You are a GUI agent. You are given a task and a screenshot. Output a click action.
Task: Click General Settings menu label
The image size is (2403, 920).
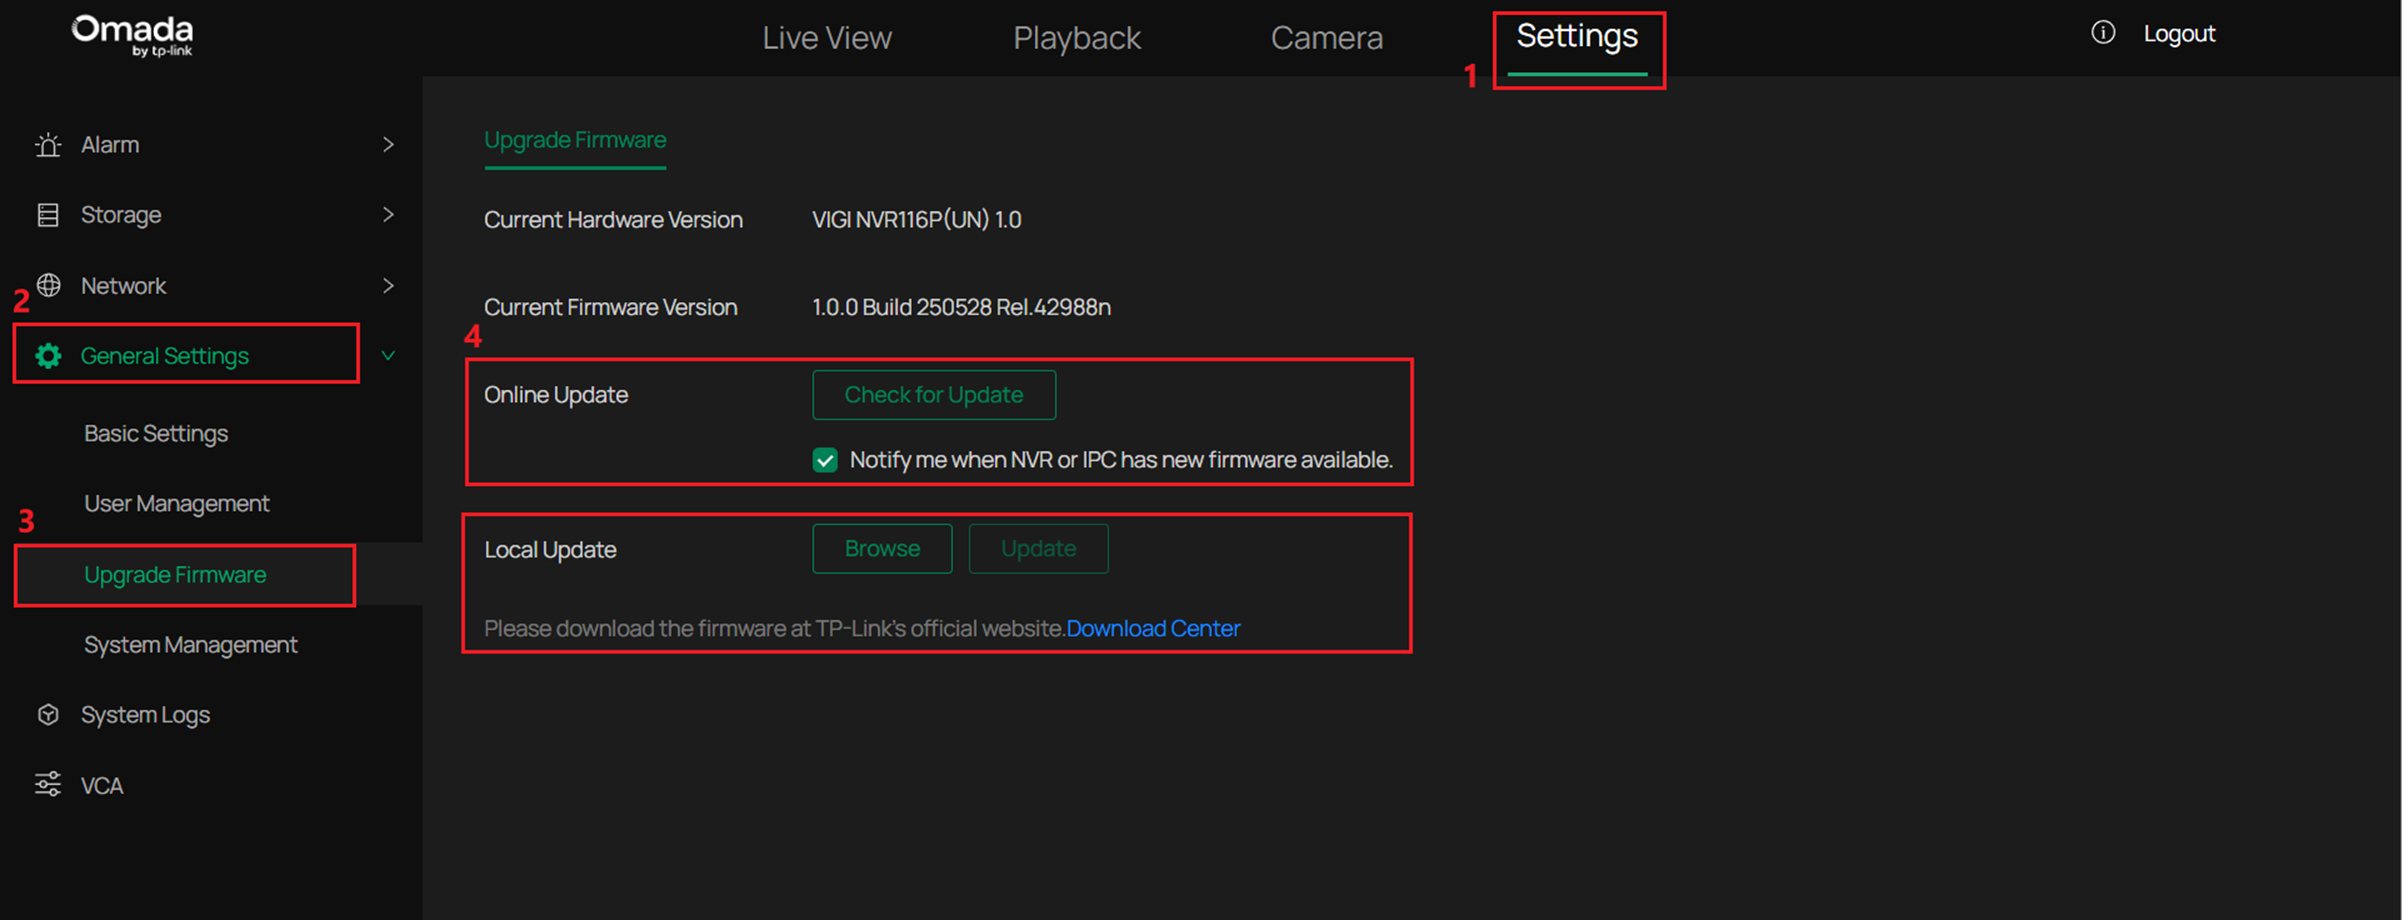(165, 356)
